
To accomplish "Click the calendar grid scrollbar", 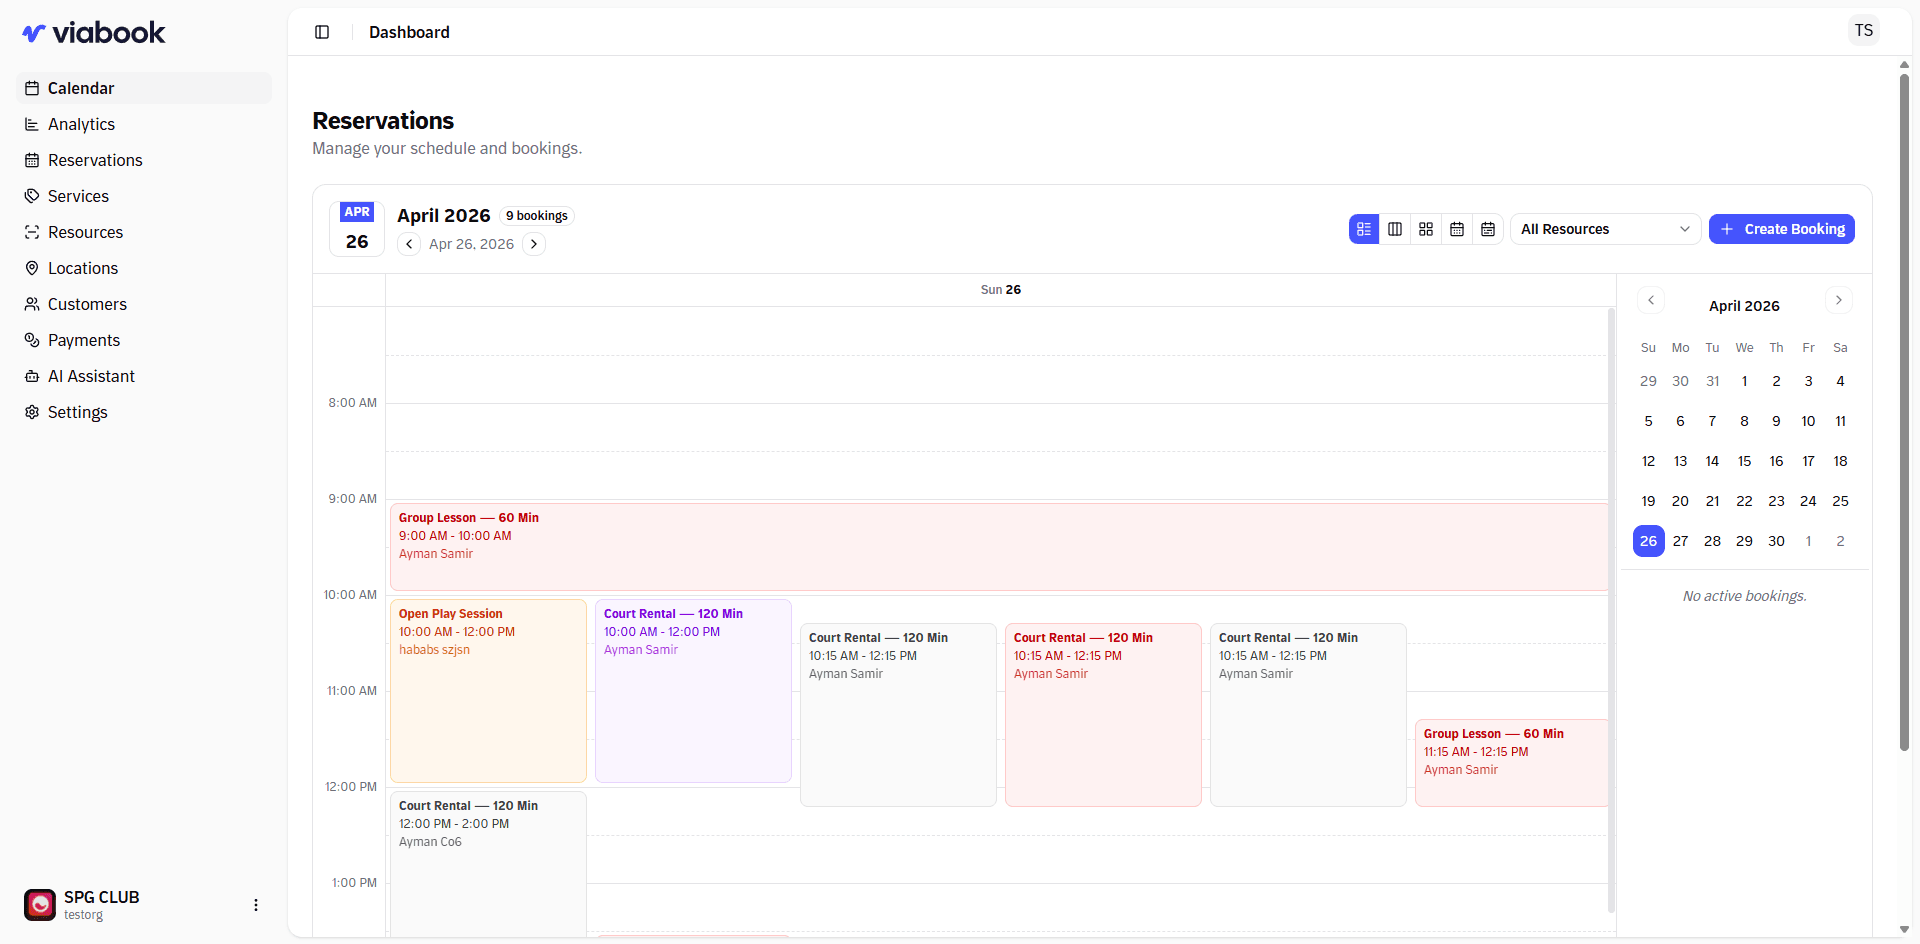I will (x=1611, y=610).
